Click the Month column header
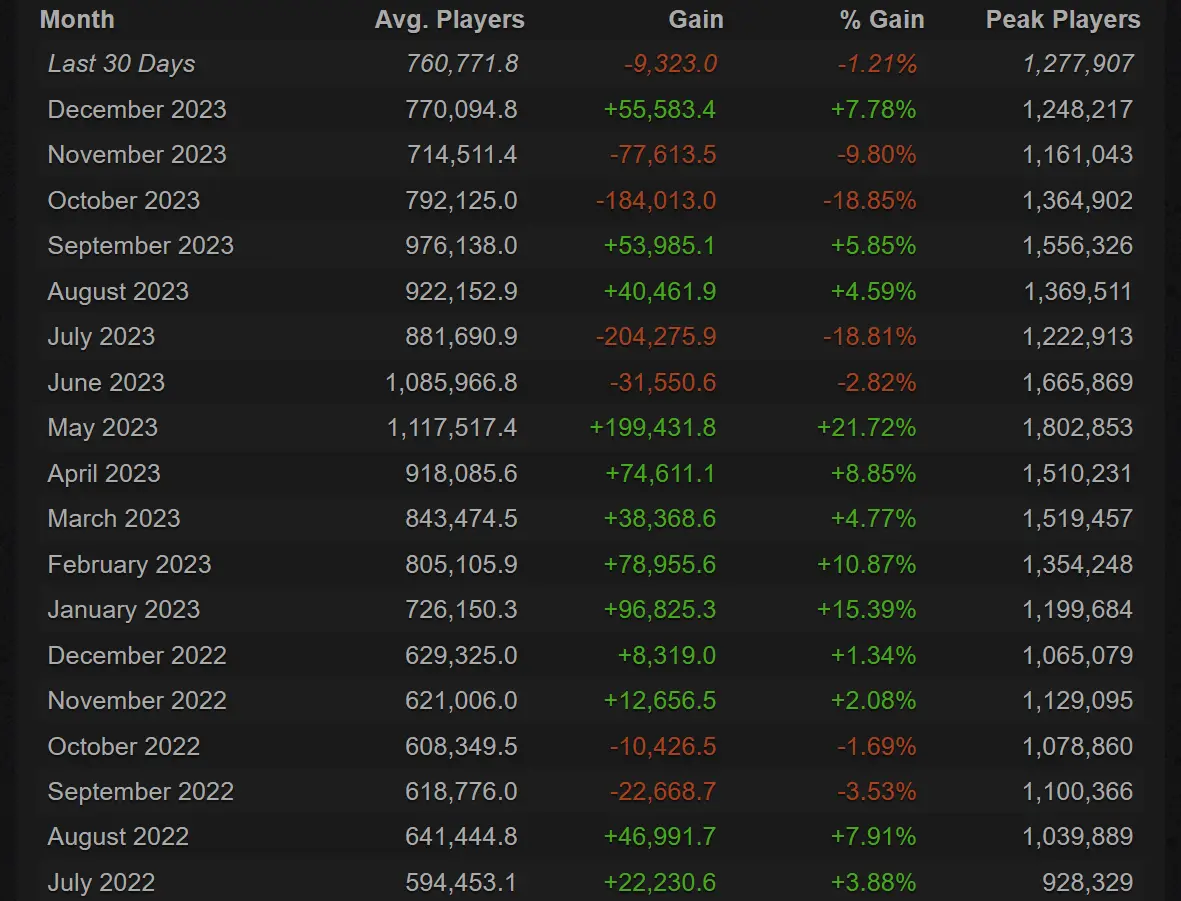 [77, 20]
